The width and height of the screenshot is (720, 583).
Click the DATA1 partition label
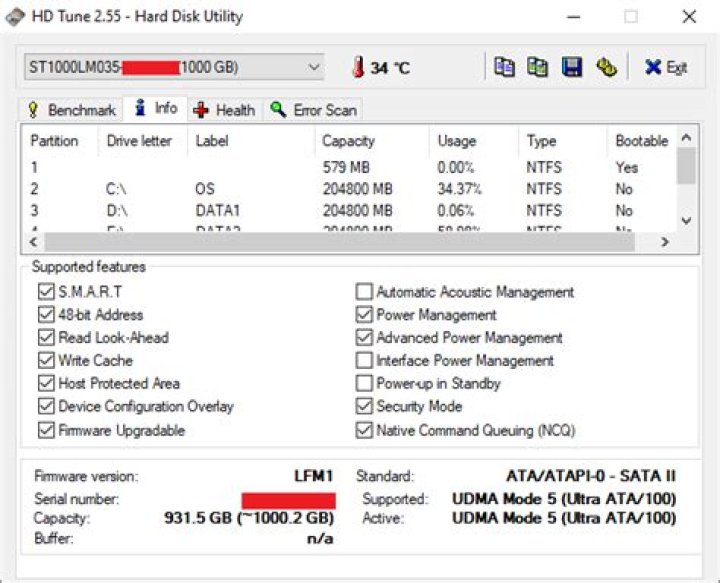click(x=218, y=211)
